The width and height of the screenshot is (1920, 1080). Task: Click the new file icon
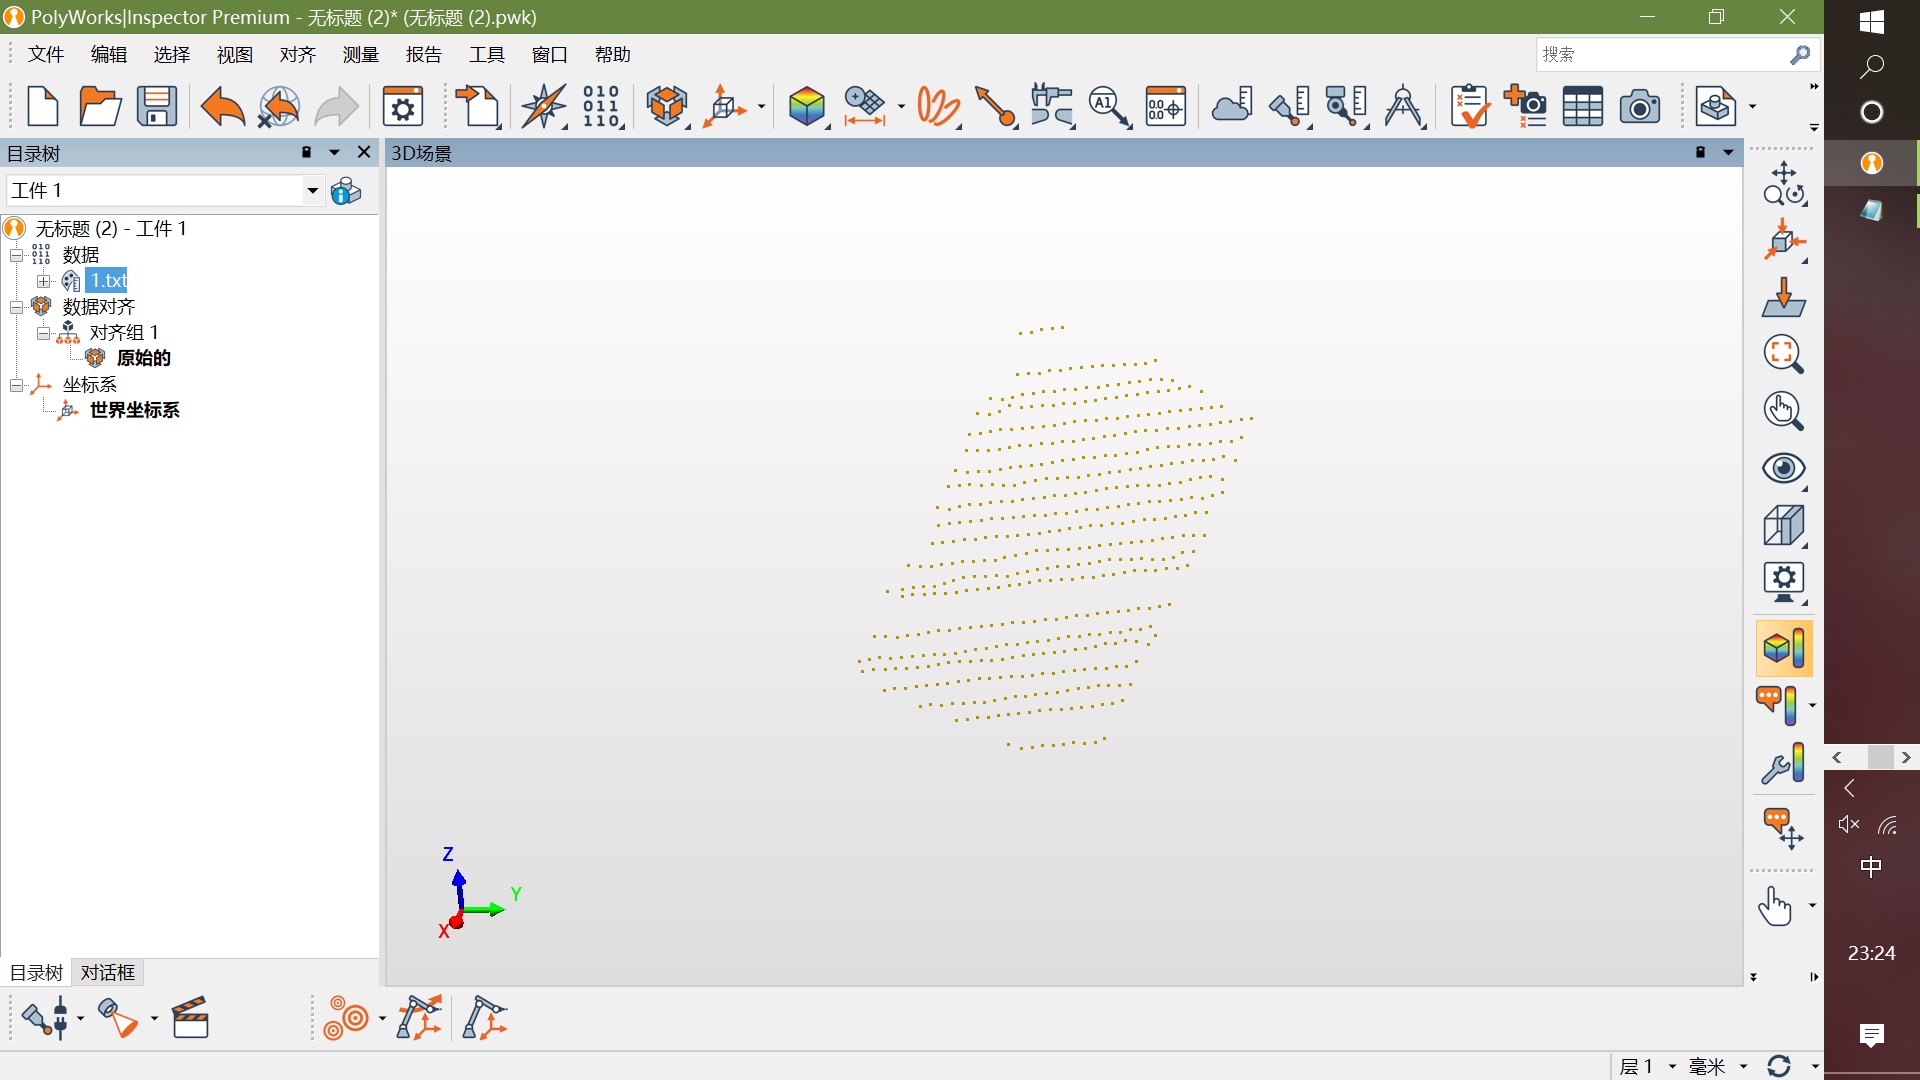(43, 106)
